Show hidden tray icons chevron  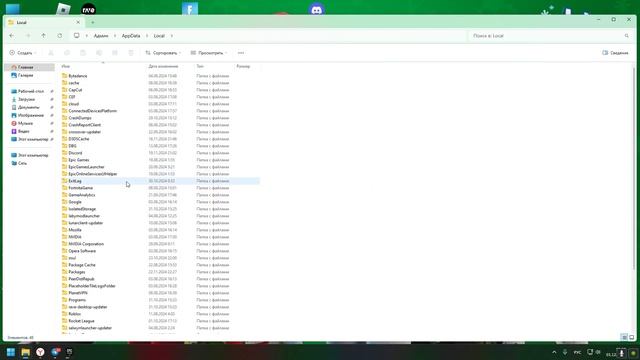(x=554, y=352)
